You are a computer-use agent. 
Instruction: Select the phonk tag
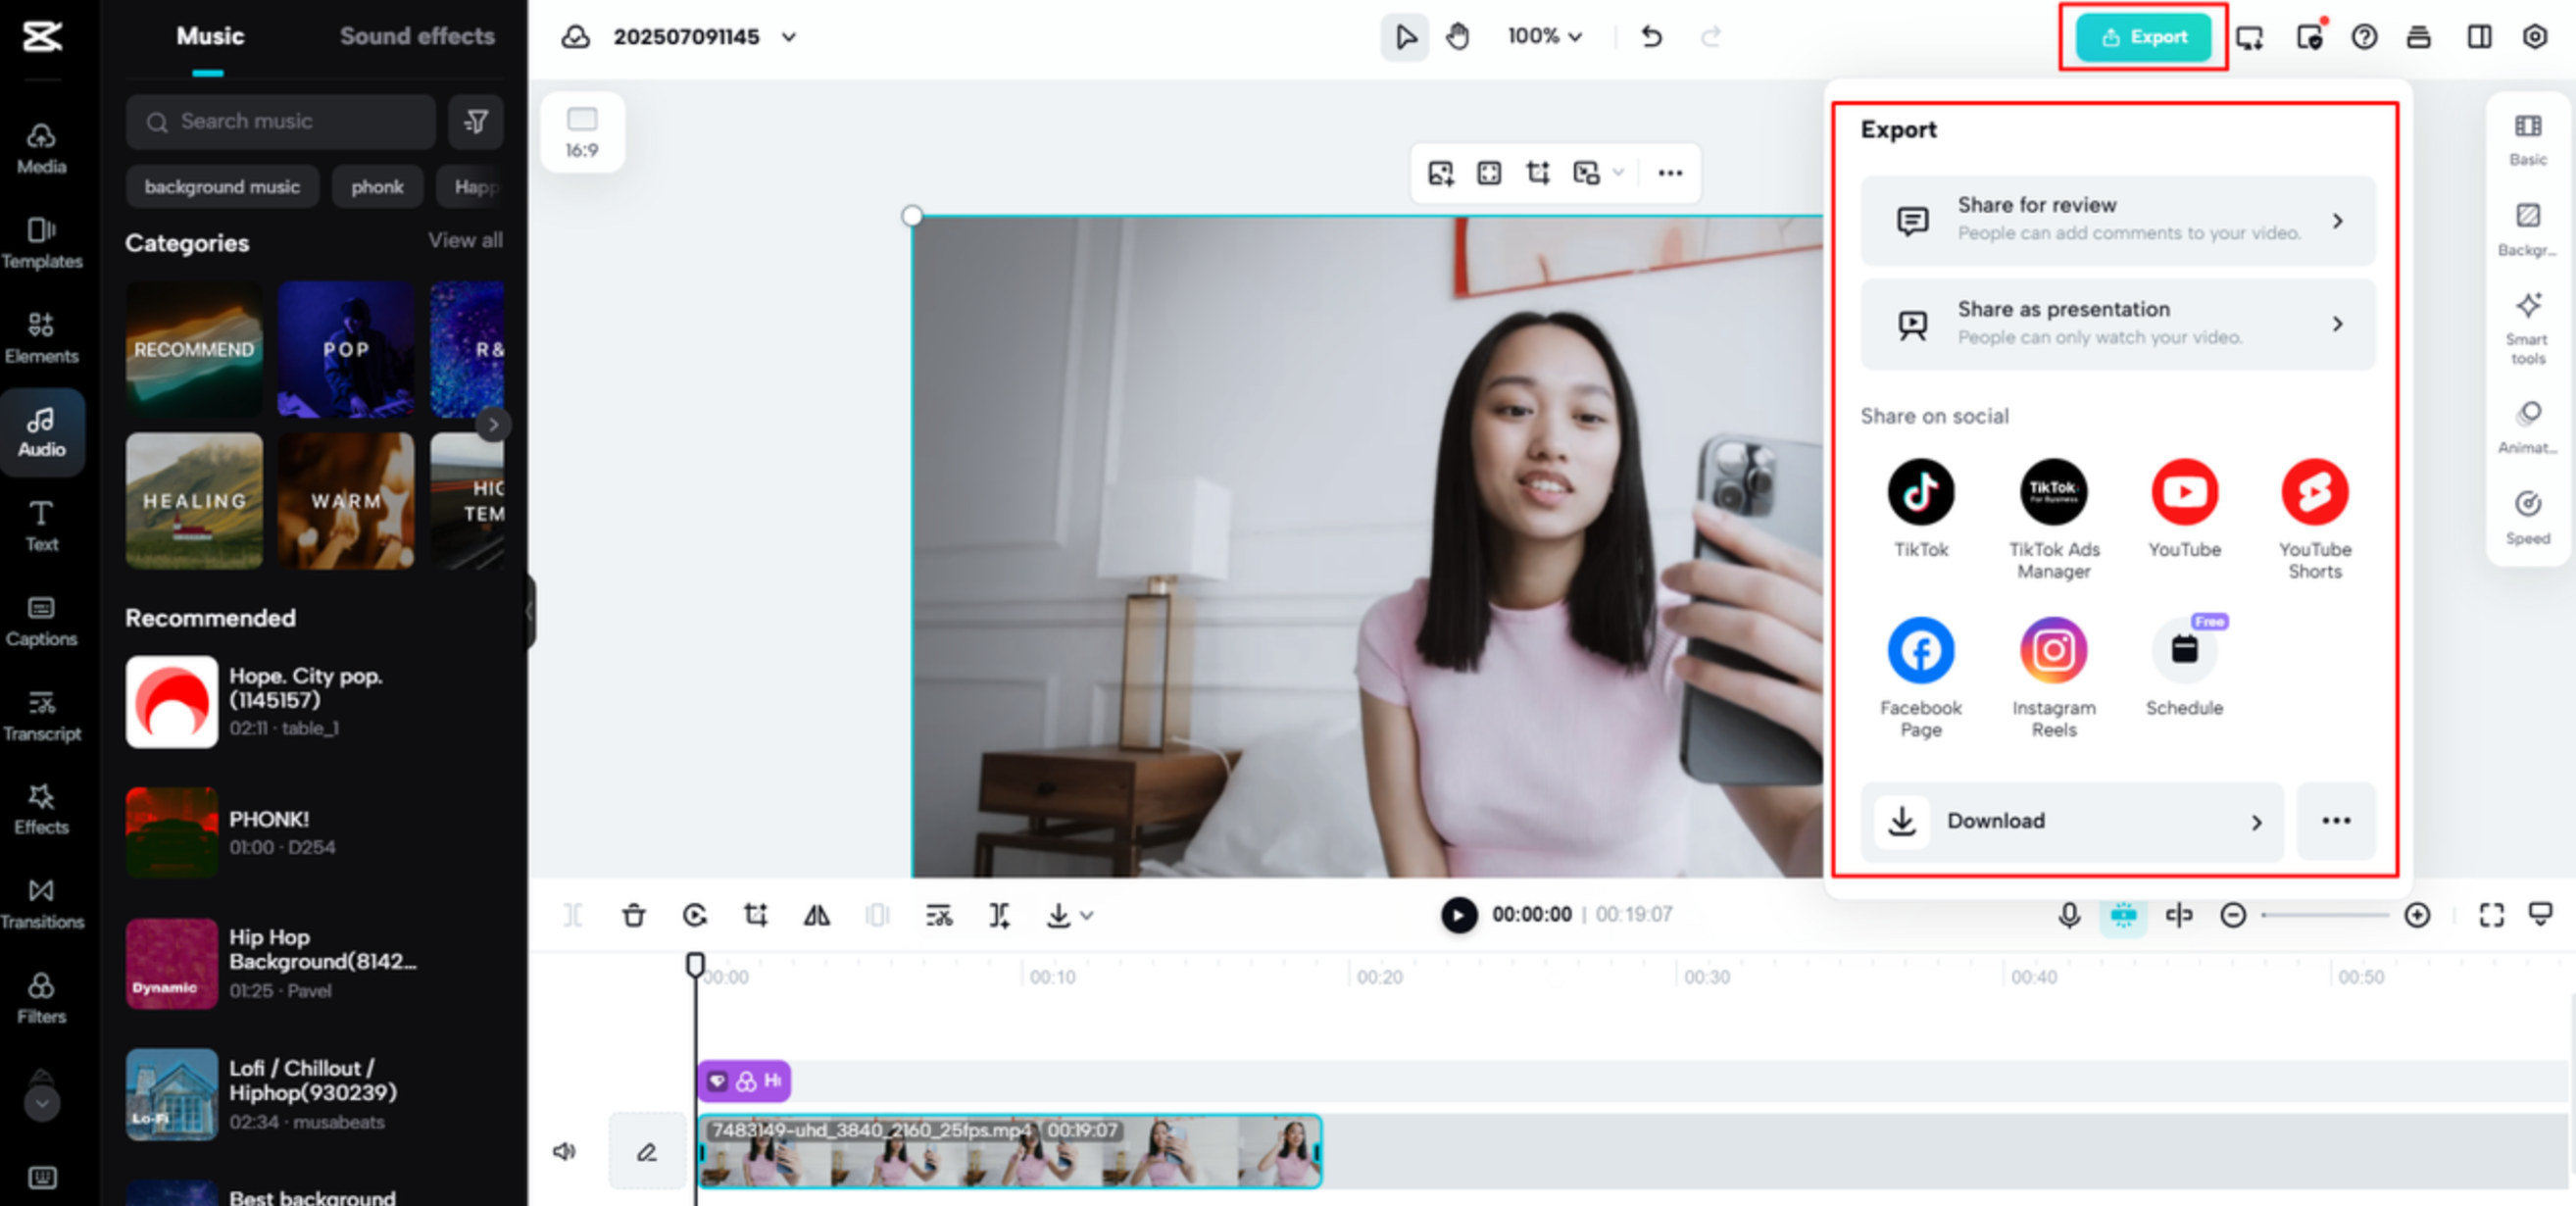377,187
